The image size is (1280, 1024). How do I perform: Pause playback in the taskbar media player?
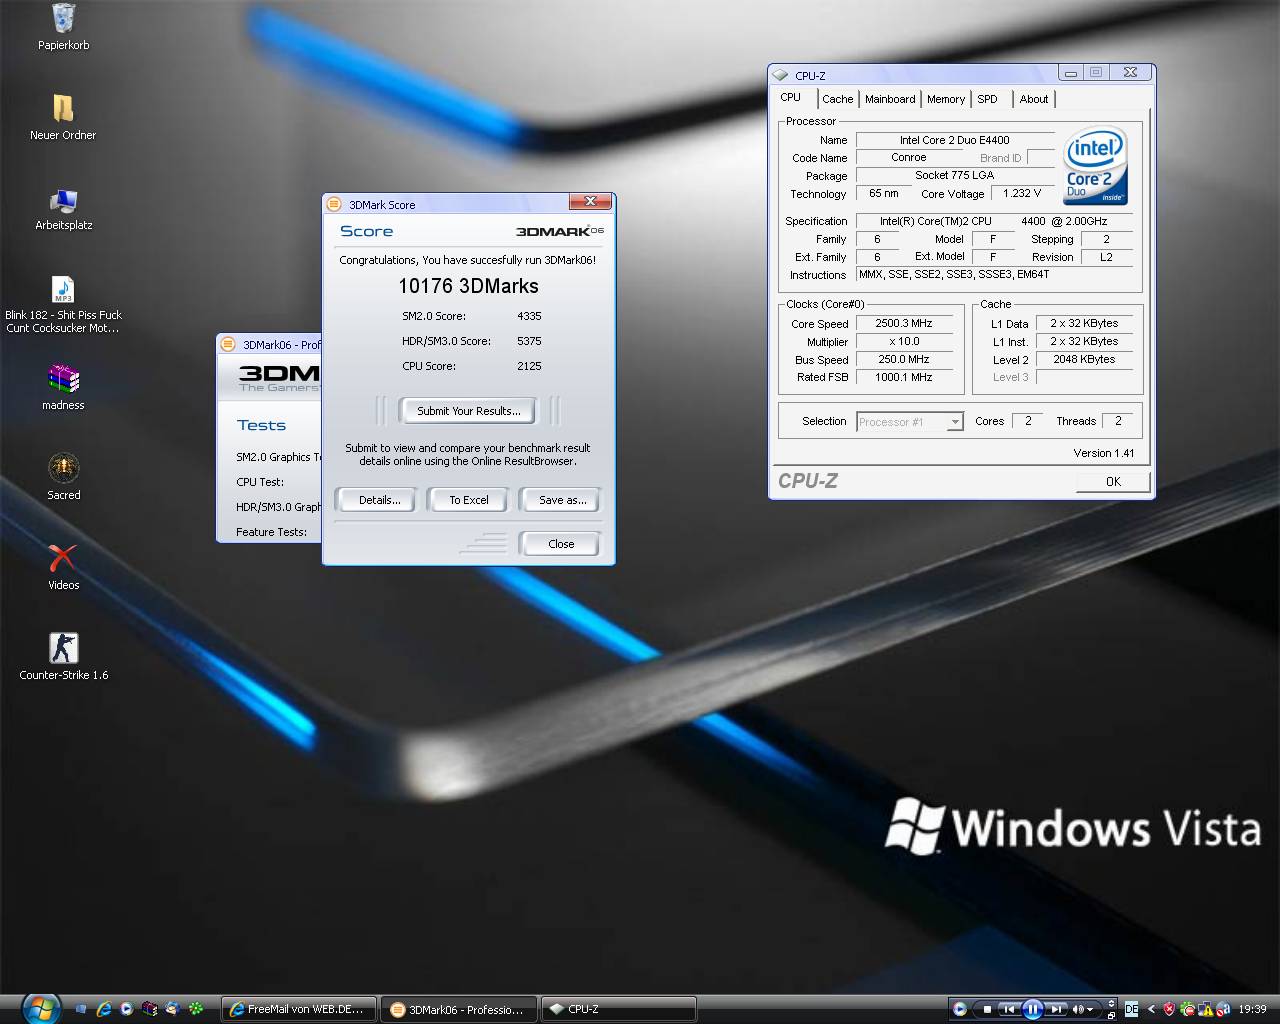point(1033,1009)
